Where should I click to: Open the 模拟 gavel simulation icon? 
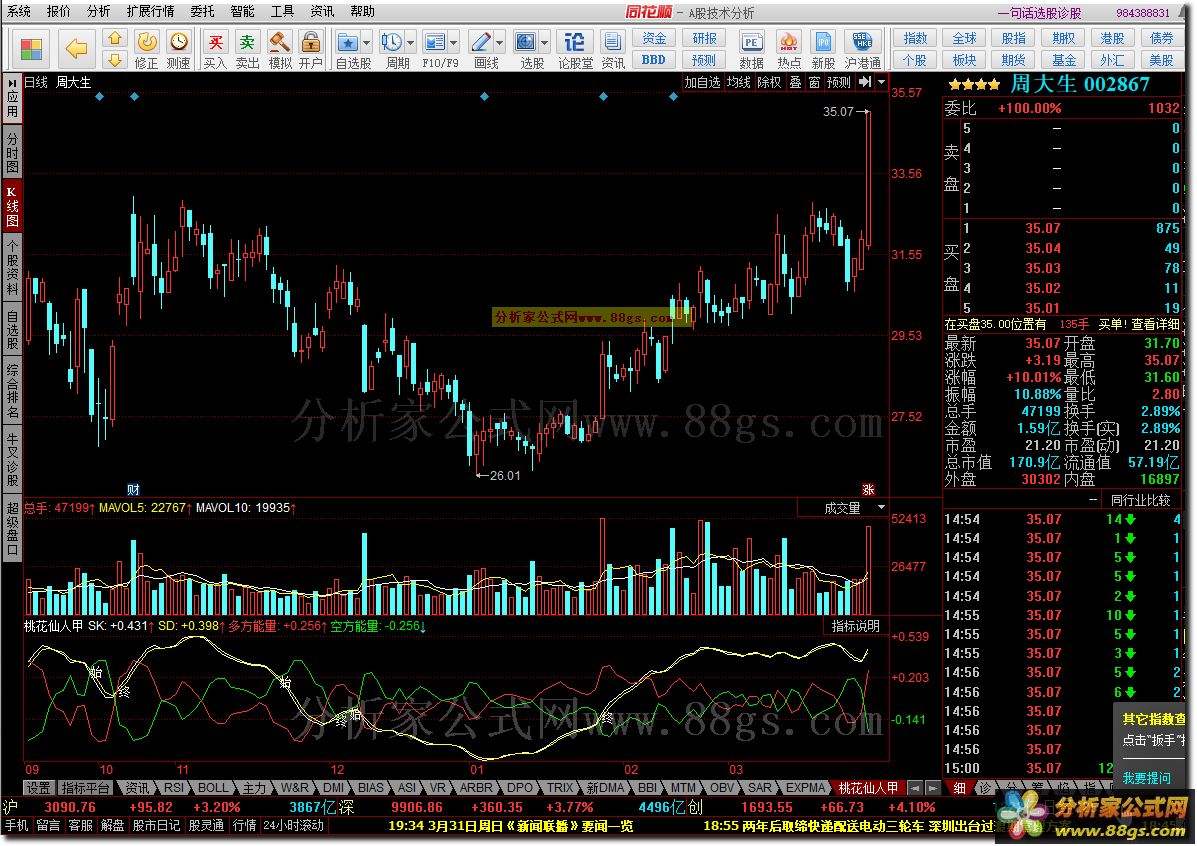point(279,41)
